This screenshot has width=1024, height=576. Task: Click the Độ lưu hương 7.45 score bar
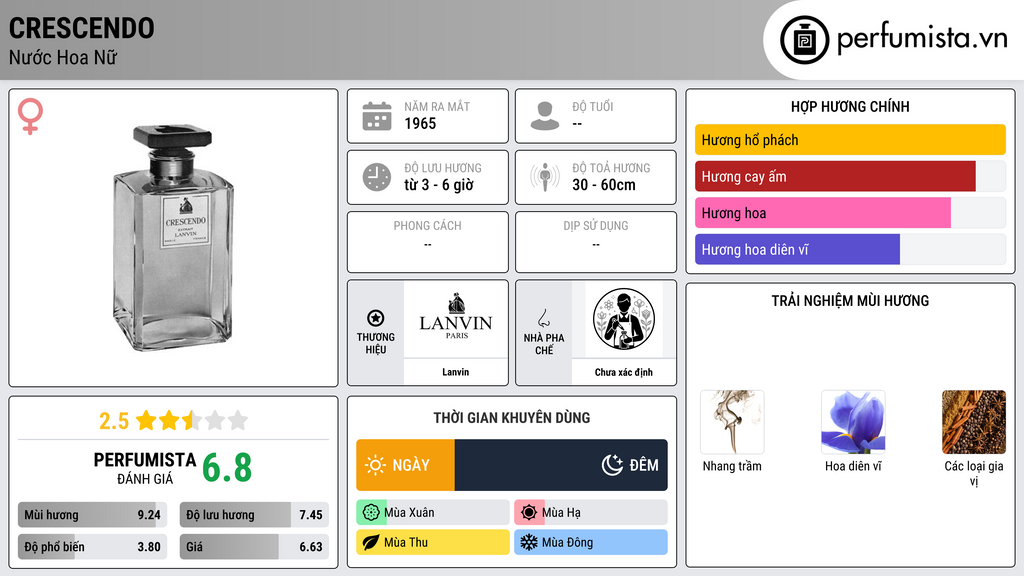point(254,515)
